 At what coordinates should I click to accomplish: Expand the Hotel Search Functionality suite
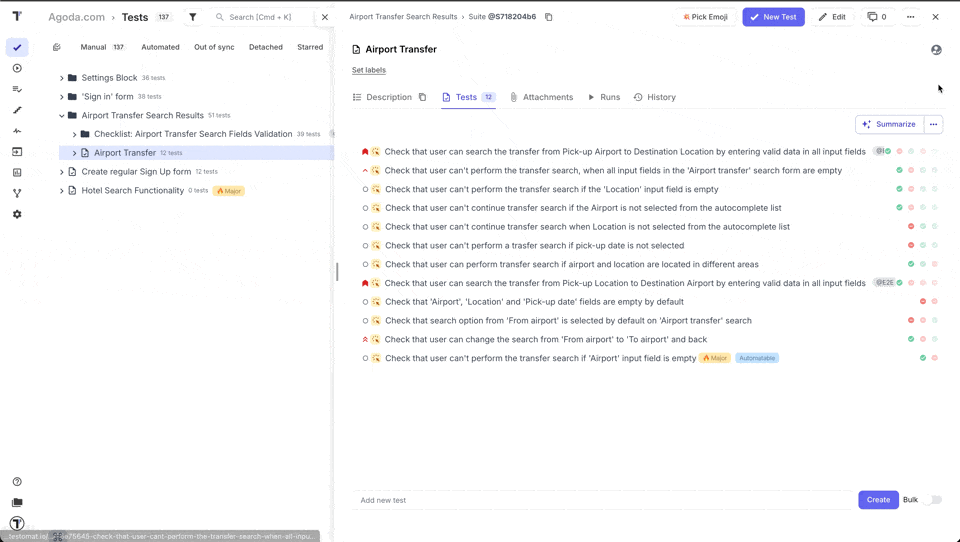[61, 190]
